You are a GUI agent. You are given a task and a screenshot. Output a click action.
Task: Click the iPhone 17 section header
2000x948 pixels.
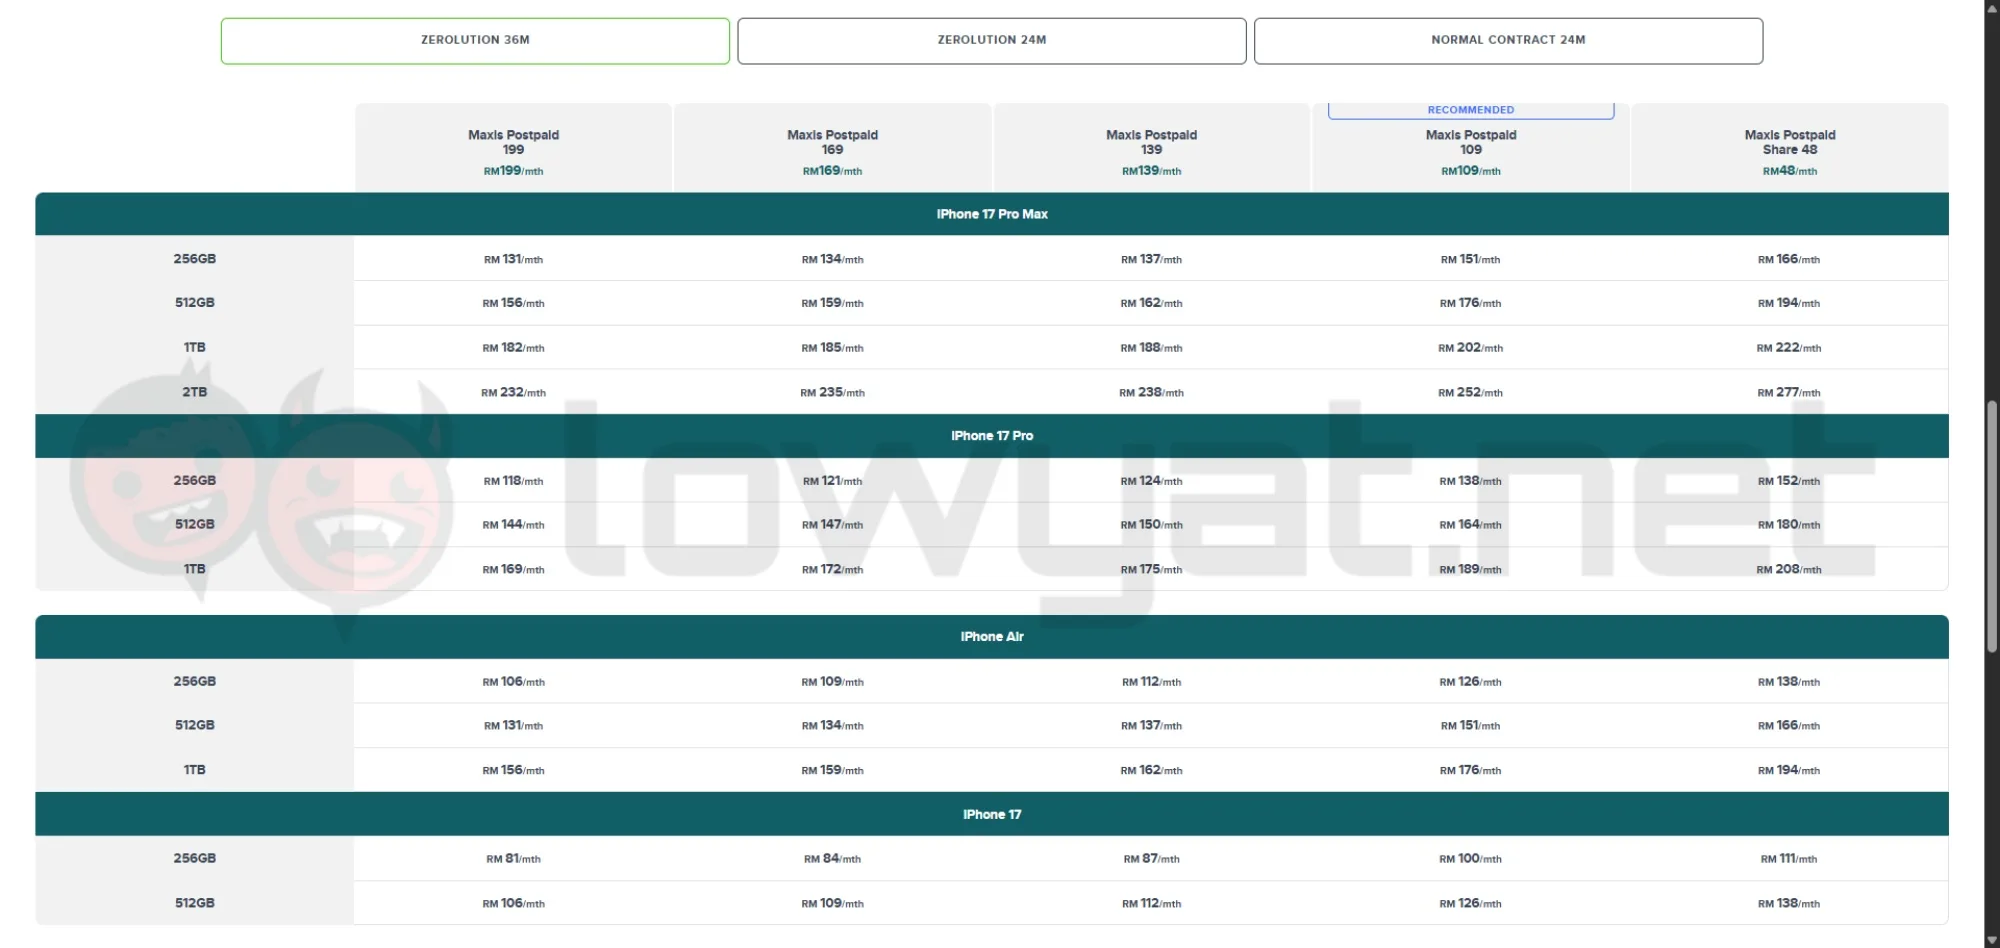coord(992,814)
